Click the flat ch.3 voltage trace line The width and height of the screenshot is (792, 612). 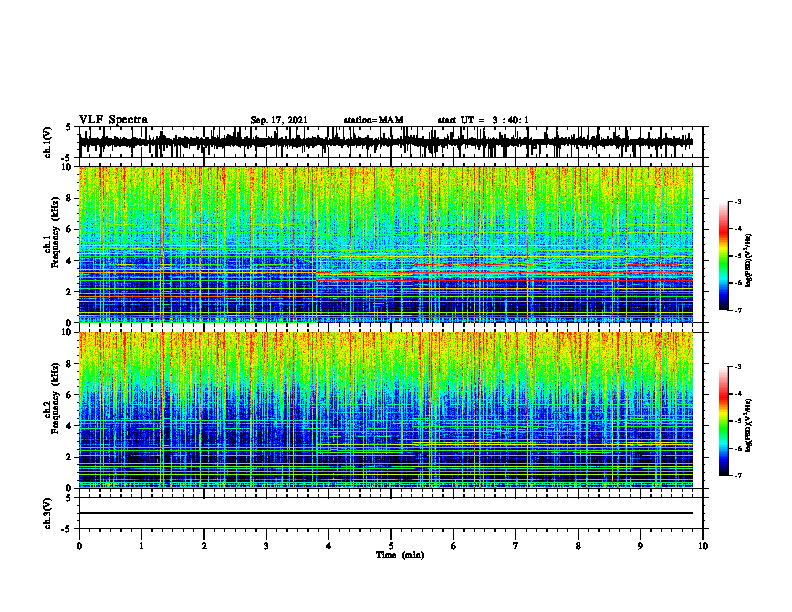click(386, 513)
